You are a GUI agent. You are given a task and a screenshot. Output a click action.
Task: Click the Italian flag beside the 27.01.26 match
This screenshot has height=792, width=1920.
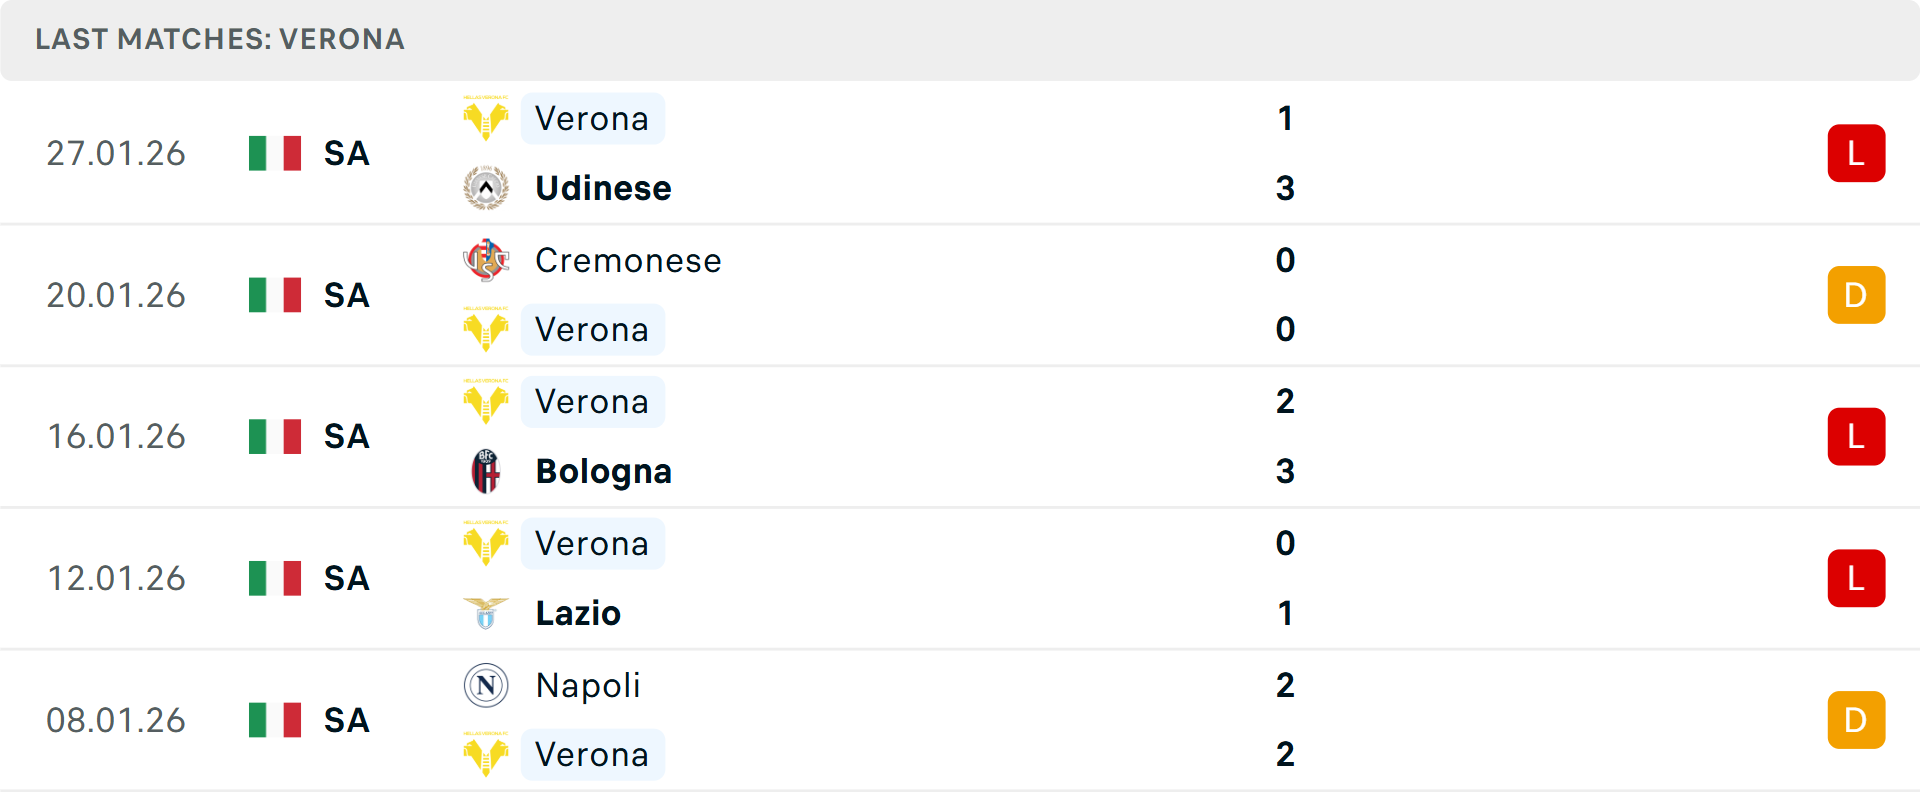coord(275,153)
